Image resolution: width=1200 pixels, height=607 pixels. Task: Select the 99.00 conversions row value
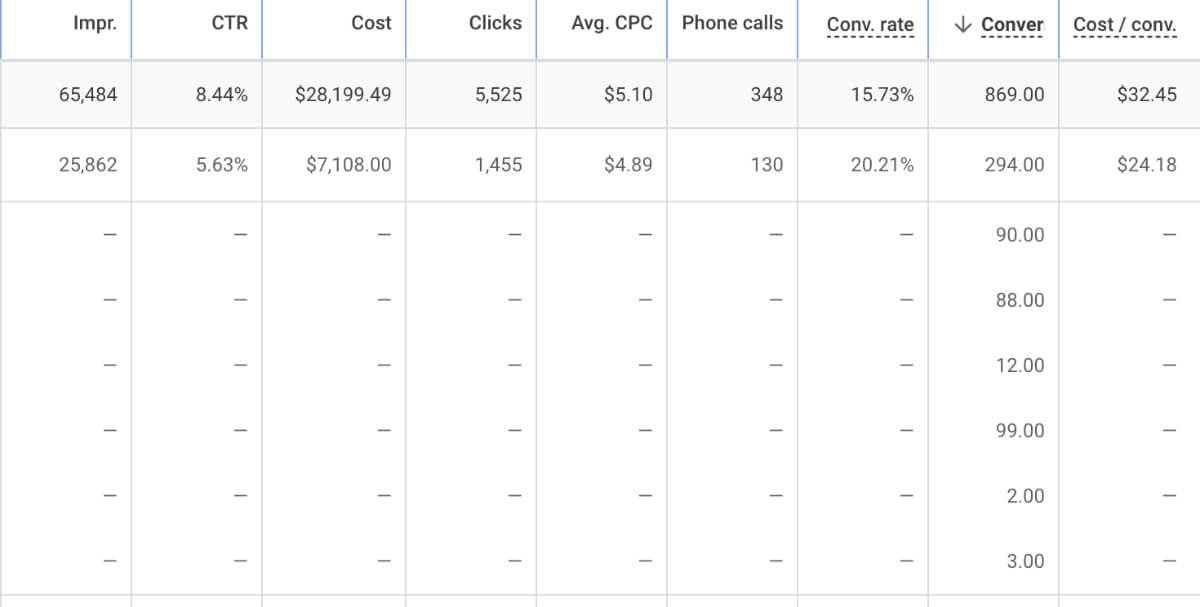coord(1019,430)
